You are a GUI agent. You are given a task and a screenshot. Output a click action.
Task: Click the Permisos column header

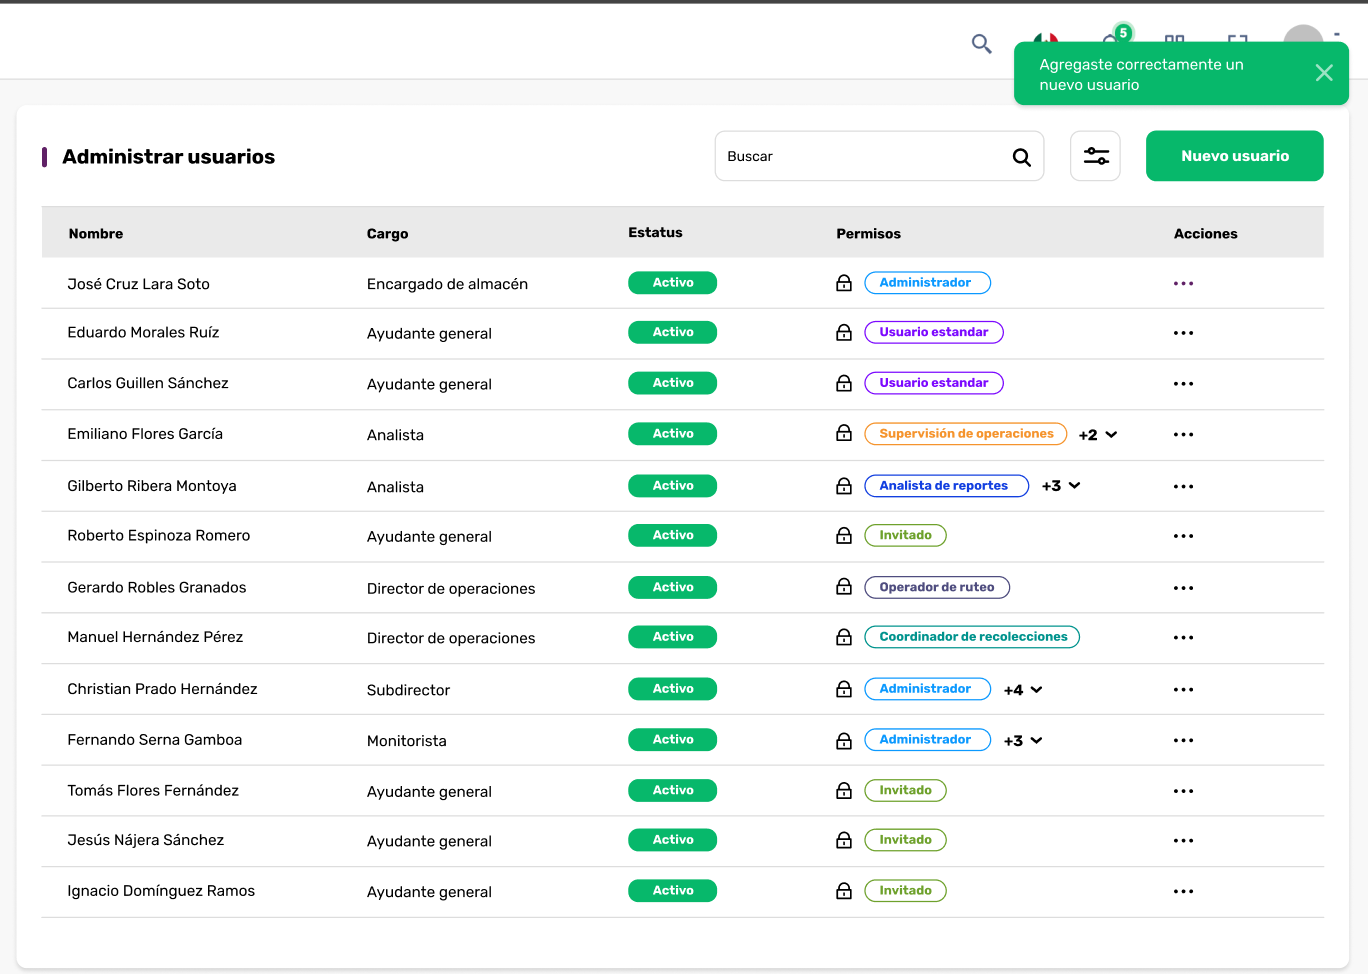tap(868, 234)
